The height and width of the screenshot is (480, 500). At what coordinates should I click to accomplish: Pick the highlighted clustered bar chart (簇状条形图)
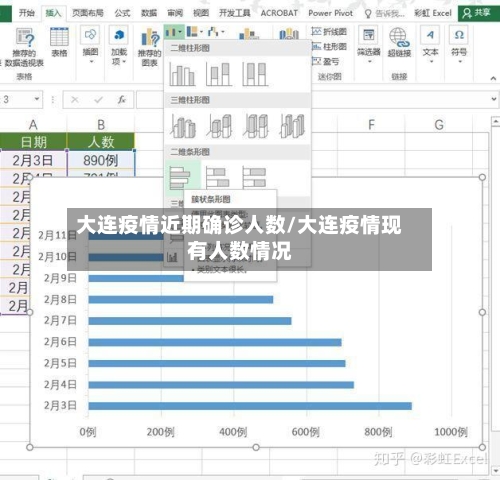182,177
